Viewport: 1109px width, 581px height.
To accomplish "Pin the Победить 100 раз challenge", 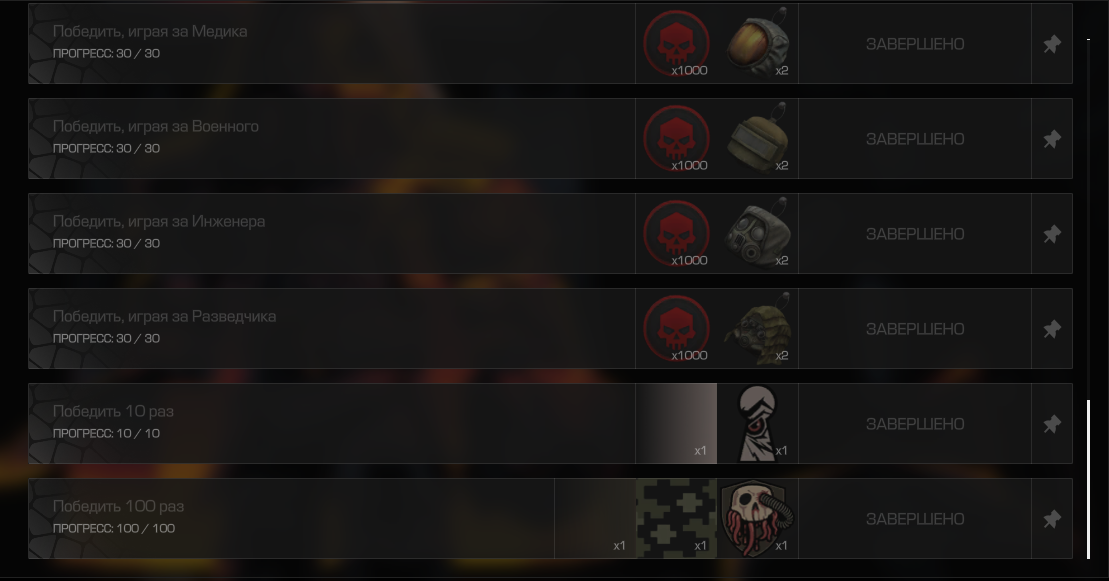I will click(1052, 519).
